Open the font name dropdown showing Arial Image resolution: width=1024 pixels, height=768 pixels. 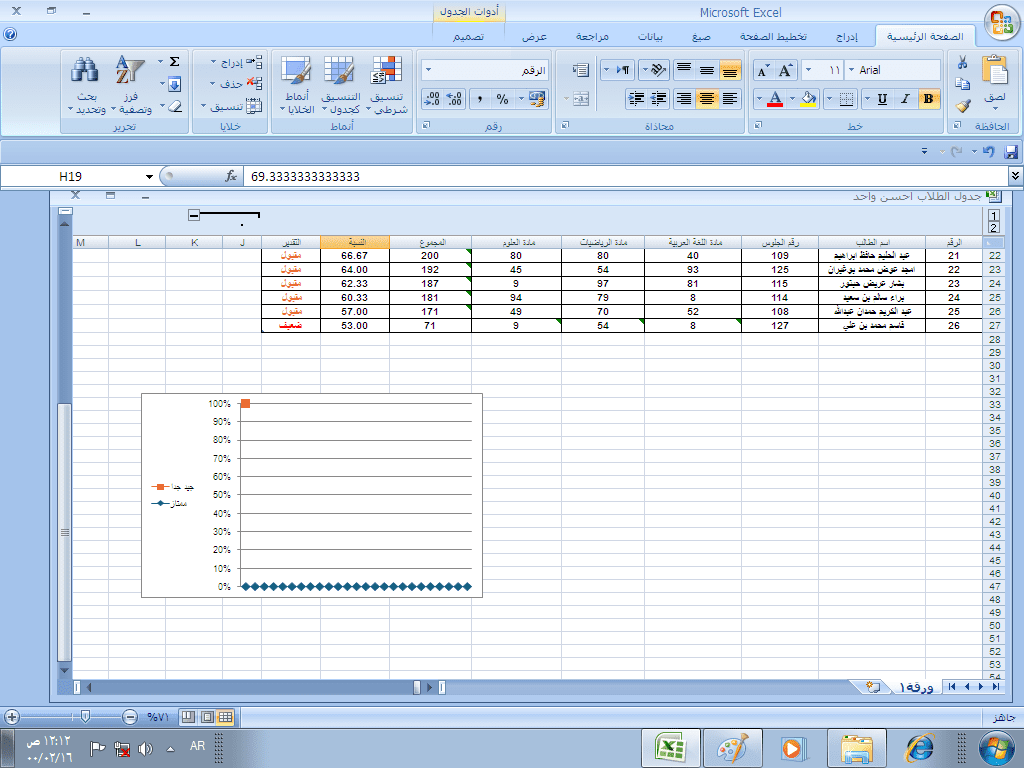[850, 70]
